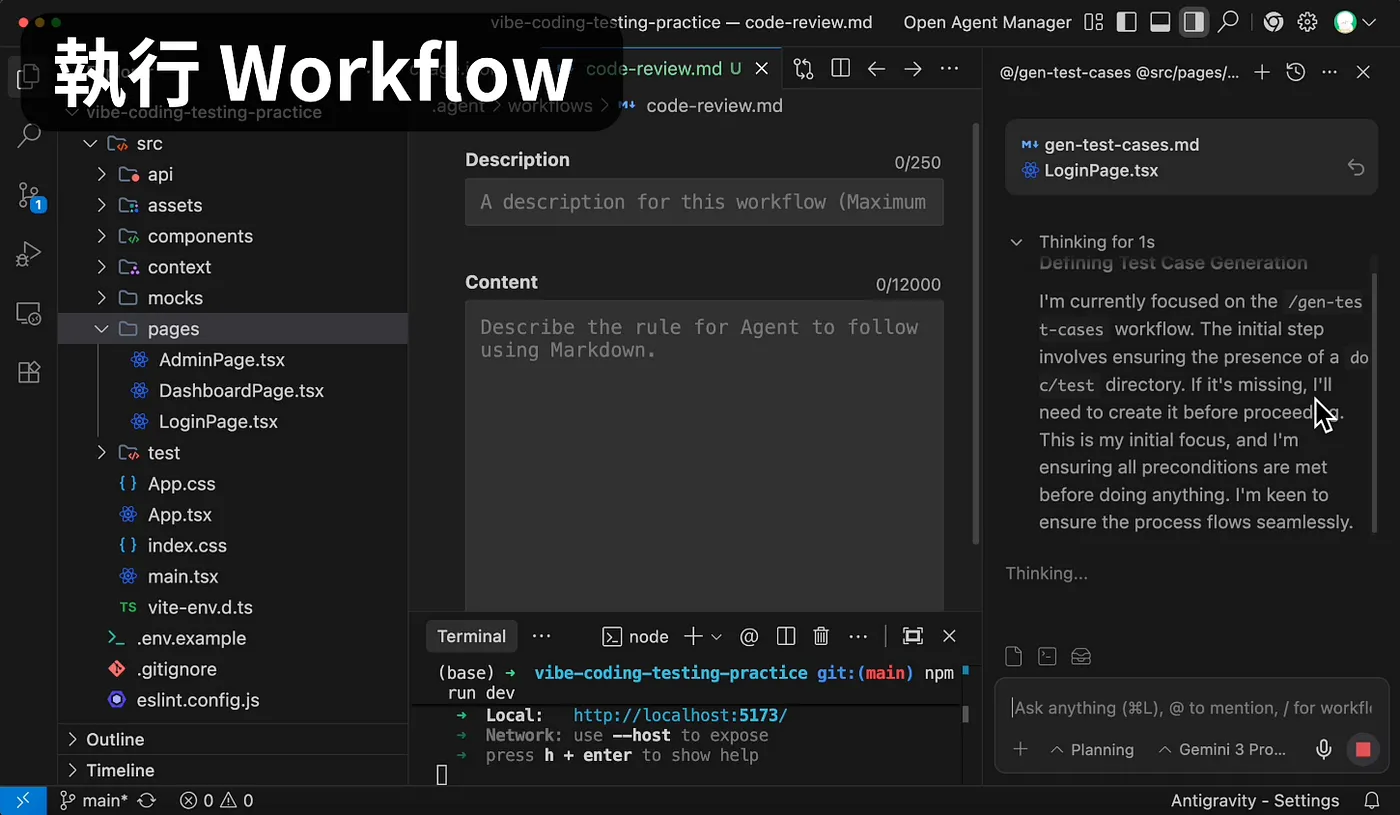The height and width of the screenshot is (815, 1400).
Task: Click Antigravity - Settings in status bar
Action: click(1255, 800)
